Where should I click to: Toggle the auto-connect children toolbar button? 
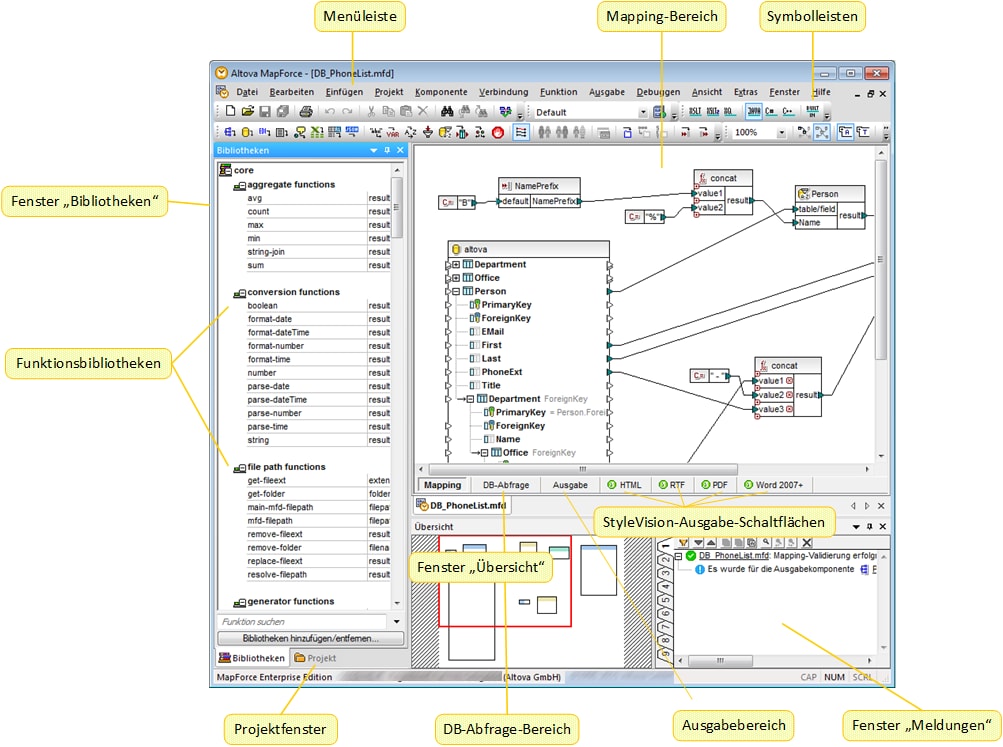[521, 132]
